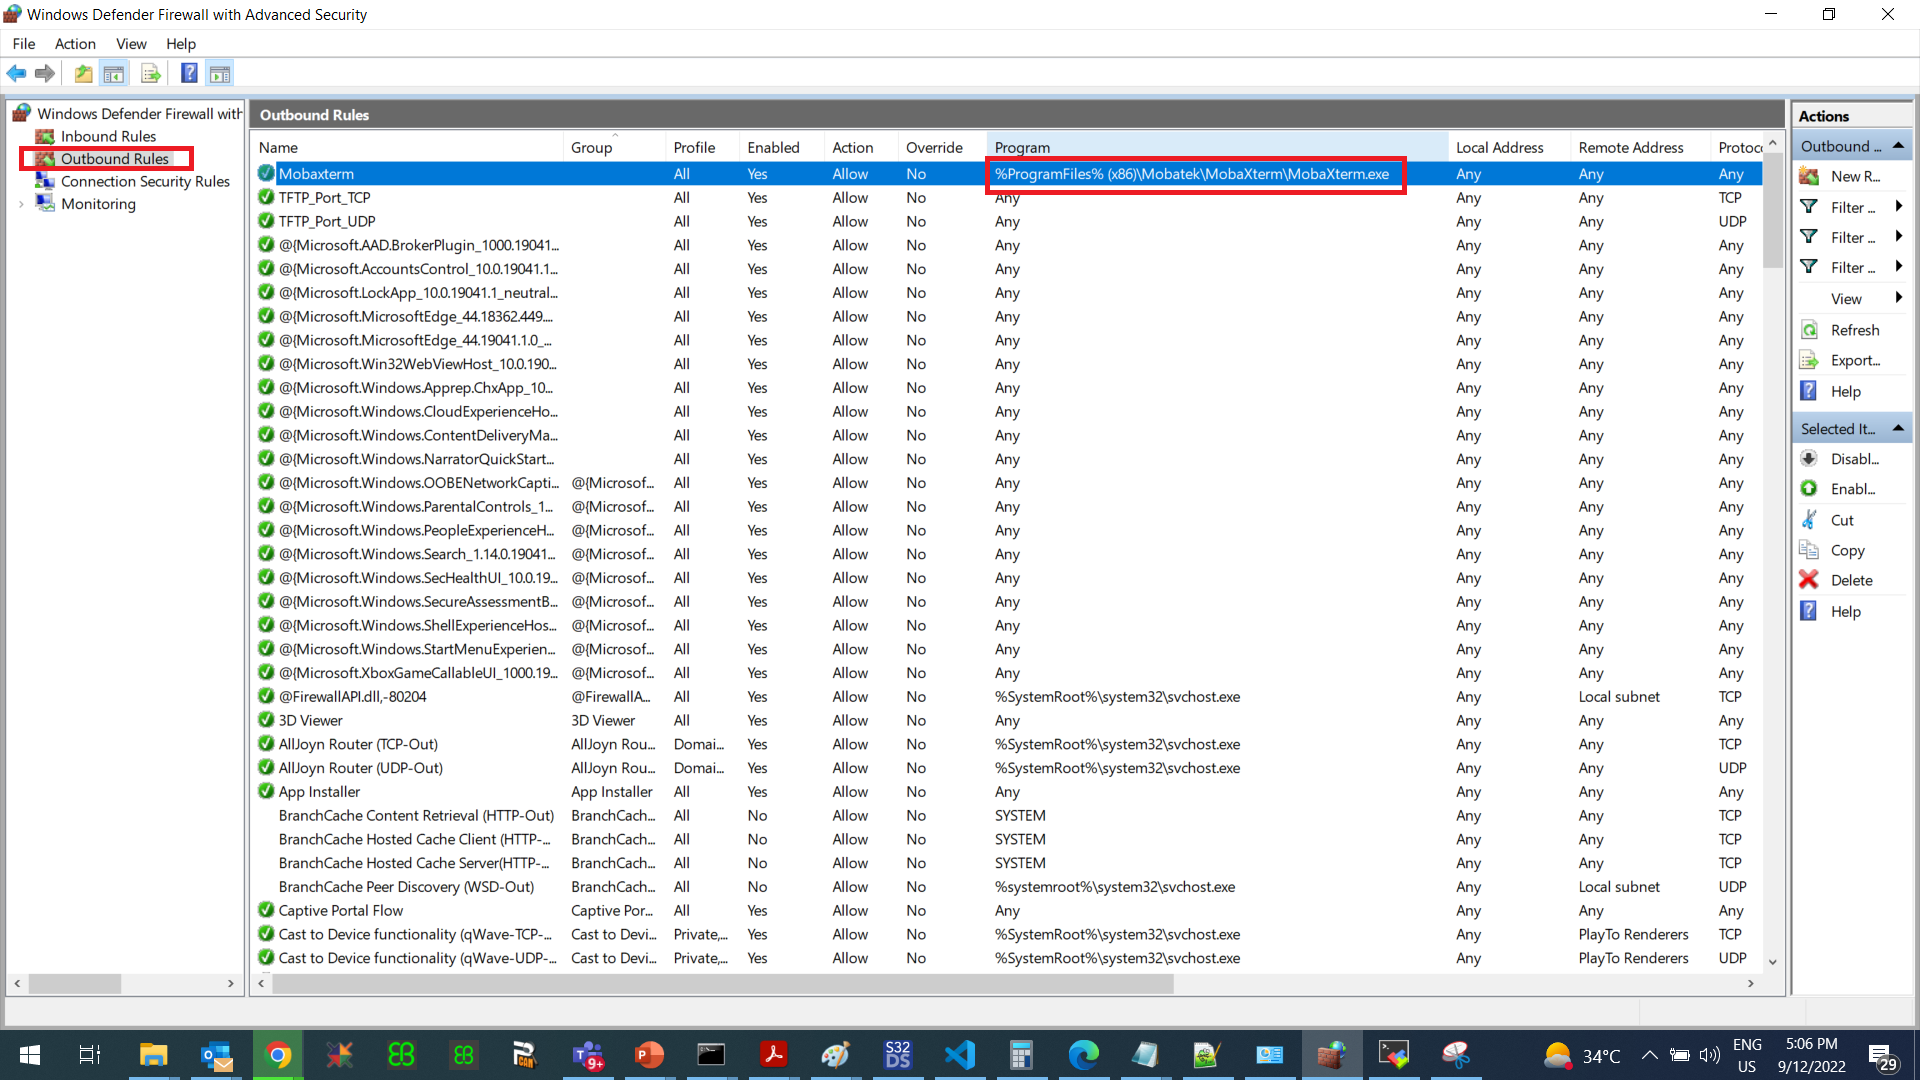Open the Help menu
The image size is (1920, 1080).
[x=181, y=43]
